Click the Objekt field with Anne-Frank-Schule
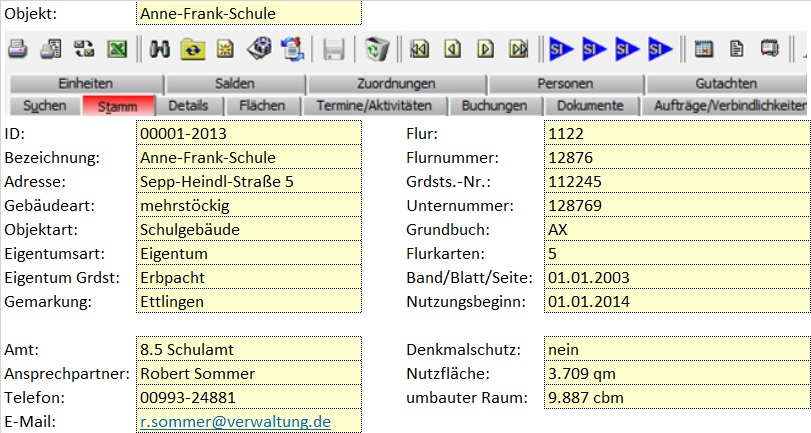811x433 pixels. 248,14
